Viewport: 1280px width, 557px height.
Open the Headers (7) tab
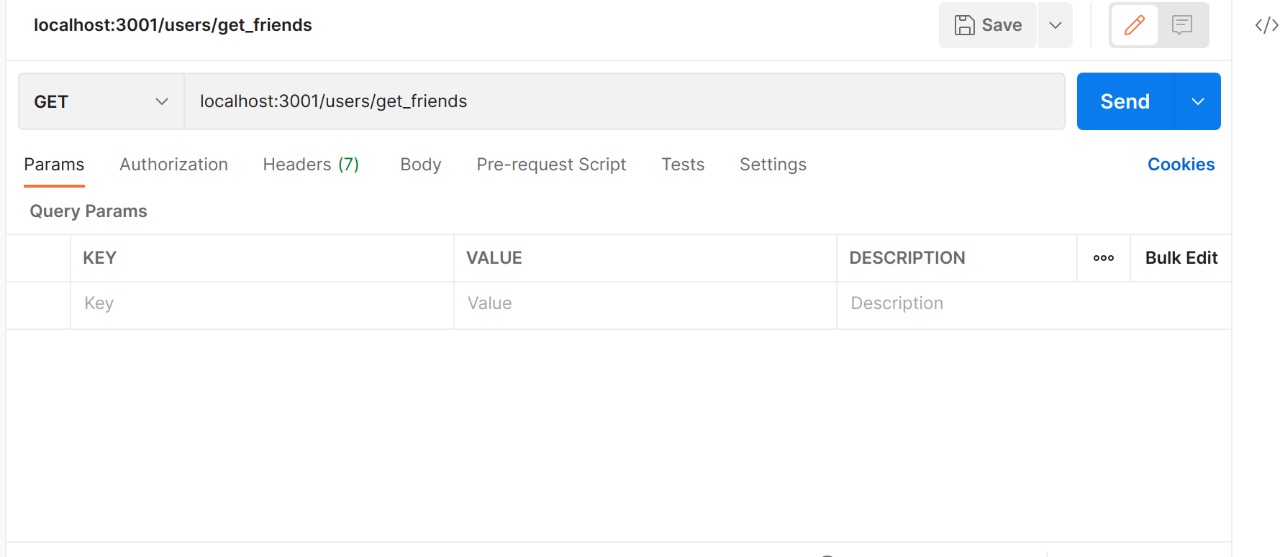point(311,164)
